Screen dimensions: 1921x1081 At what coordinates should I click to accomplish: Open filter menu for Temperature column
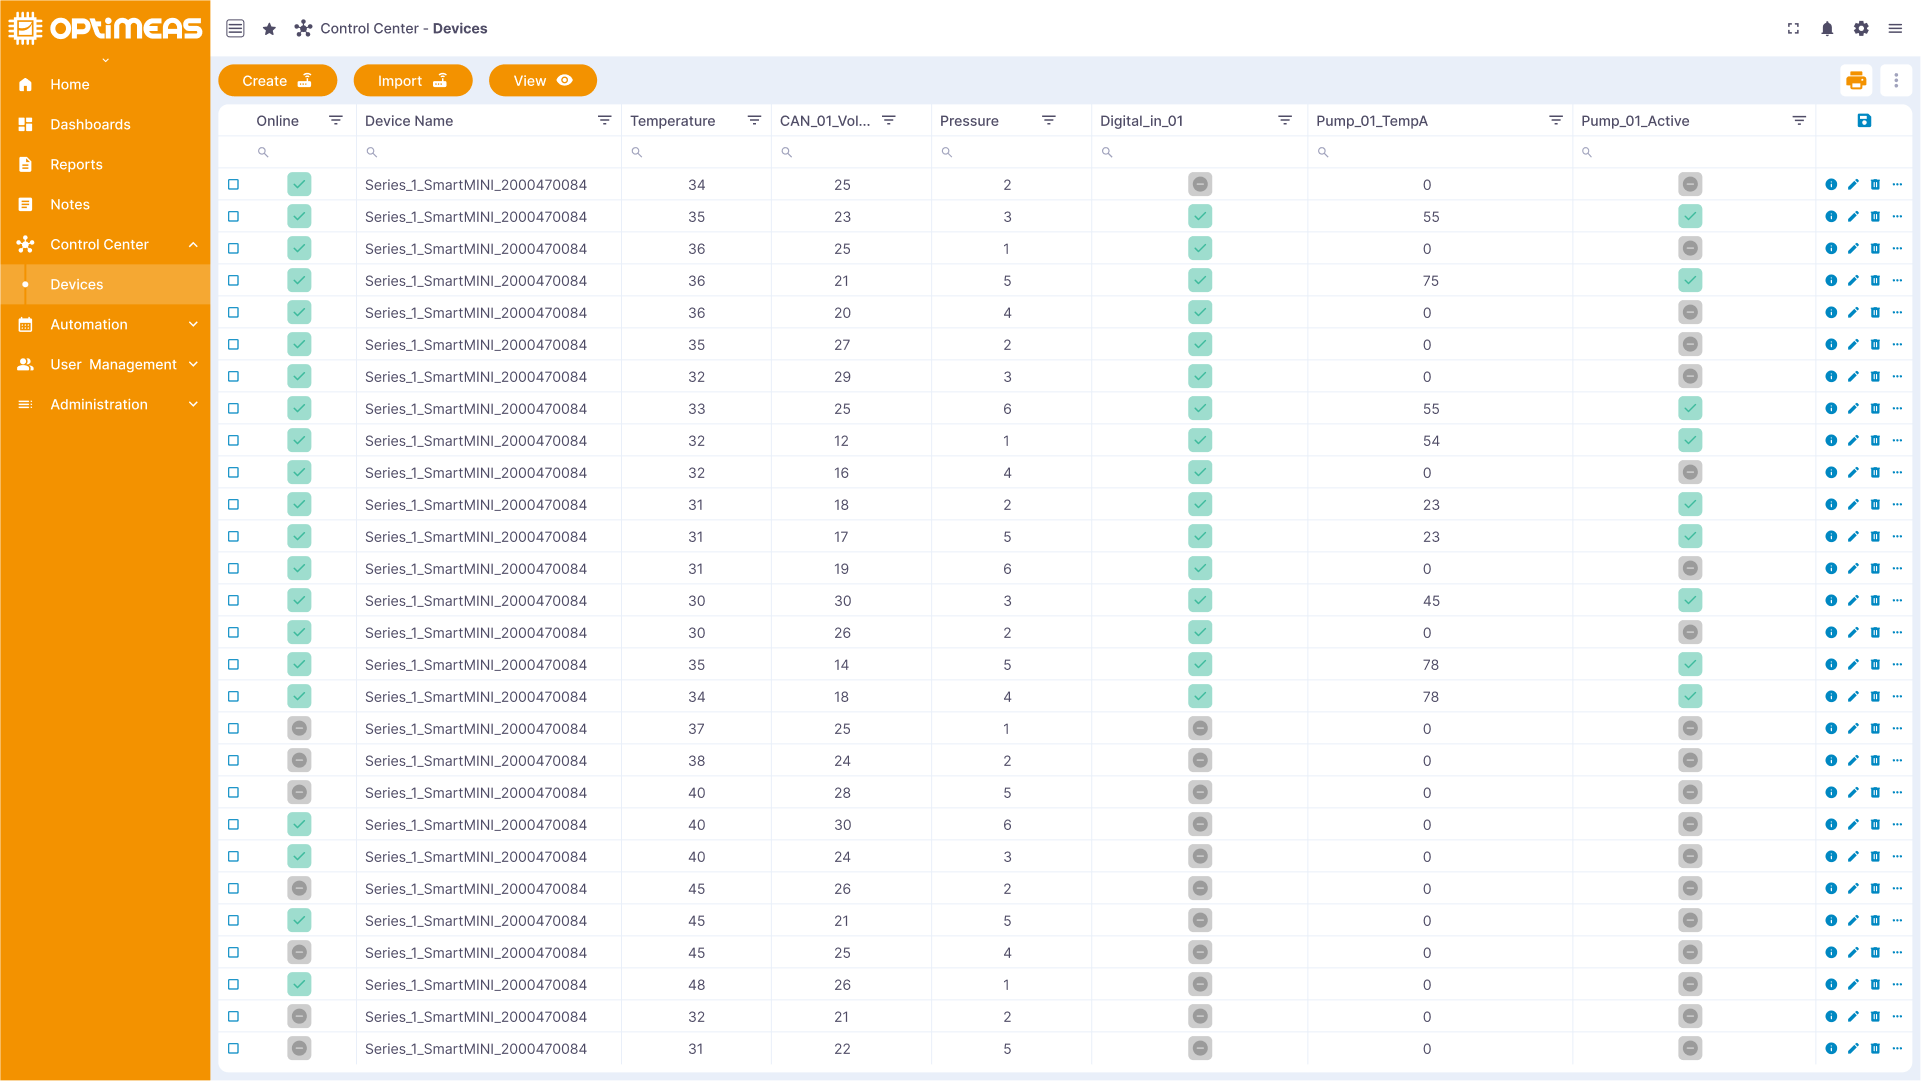click(x=755, y=121)
